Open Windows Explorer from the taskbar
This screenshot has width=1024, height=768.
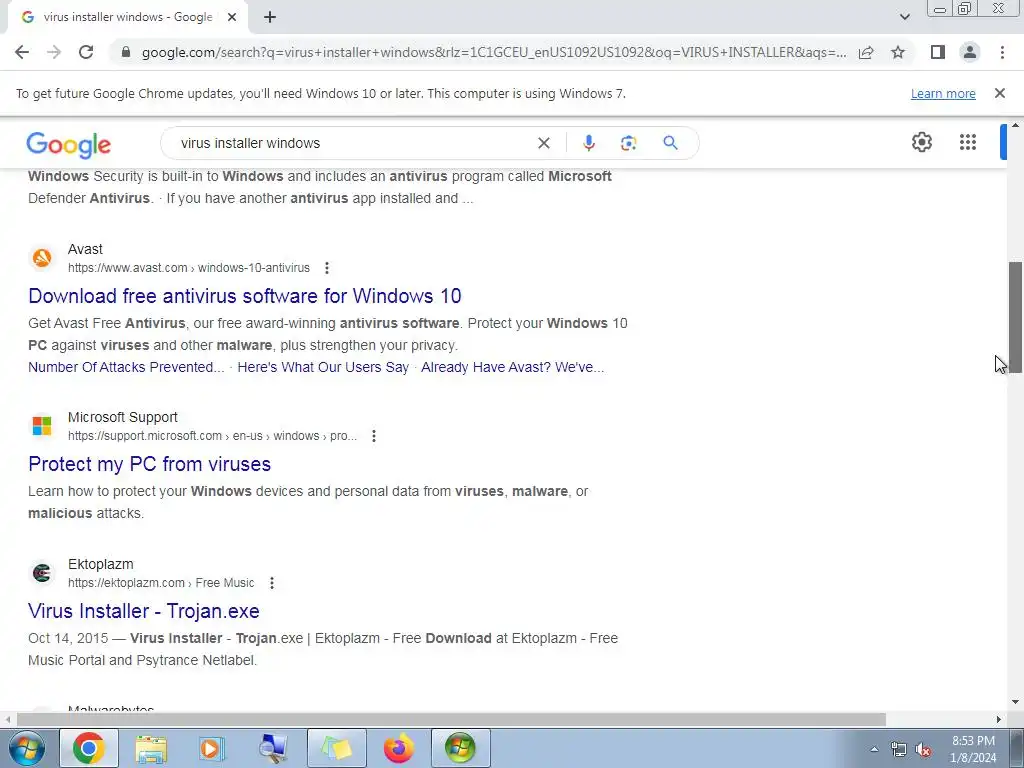[x=151, y=748]
